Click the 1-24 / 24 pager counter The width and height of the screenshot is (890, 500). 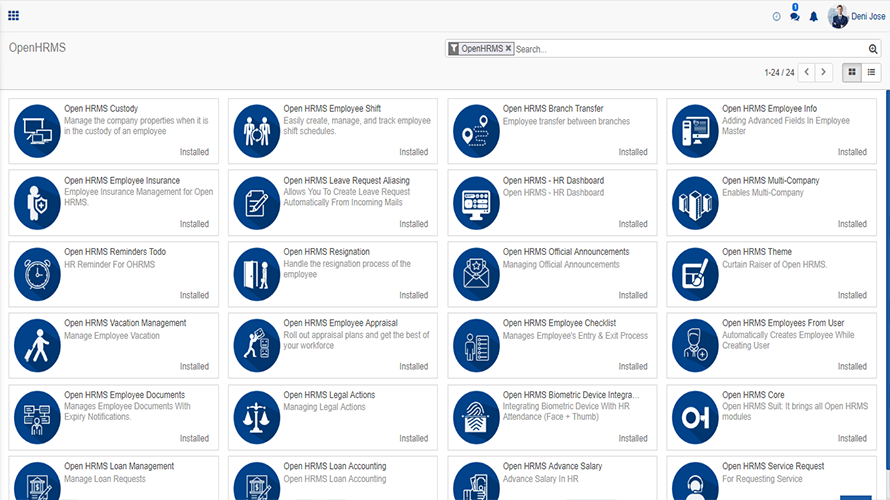coord(778,73)
